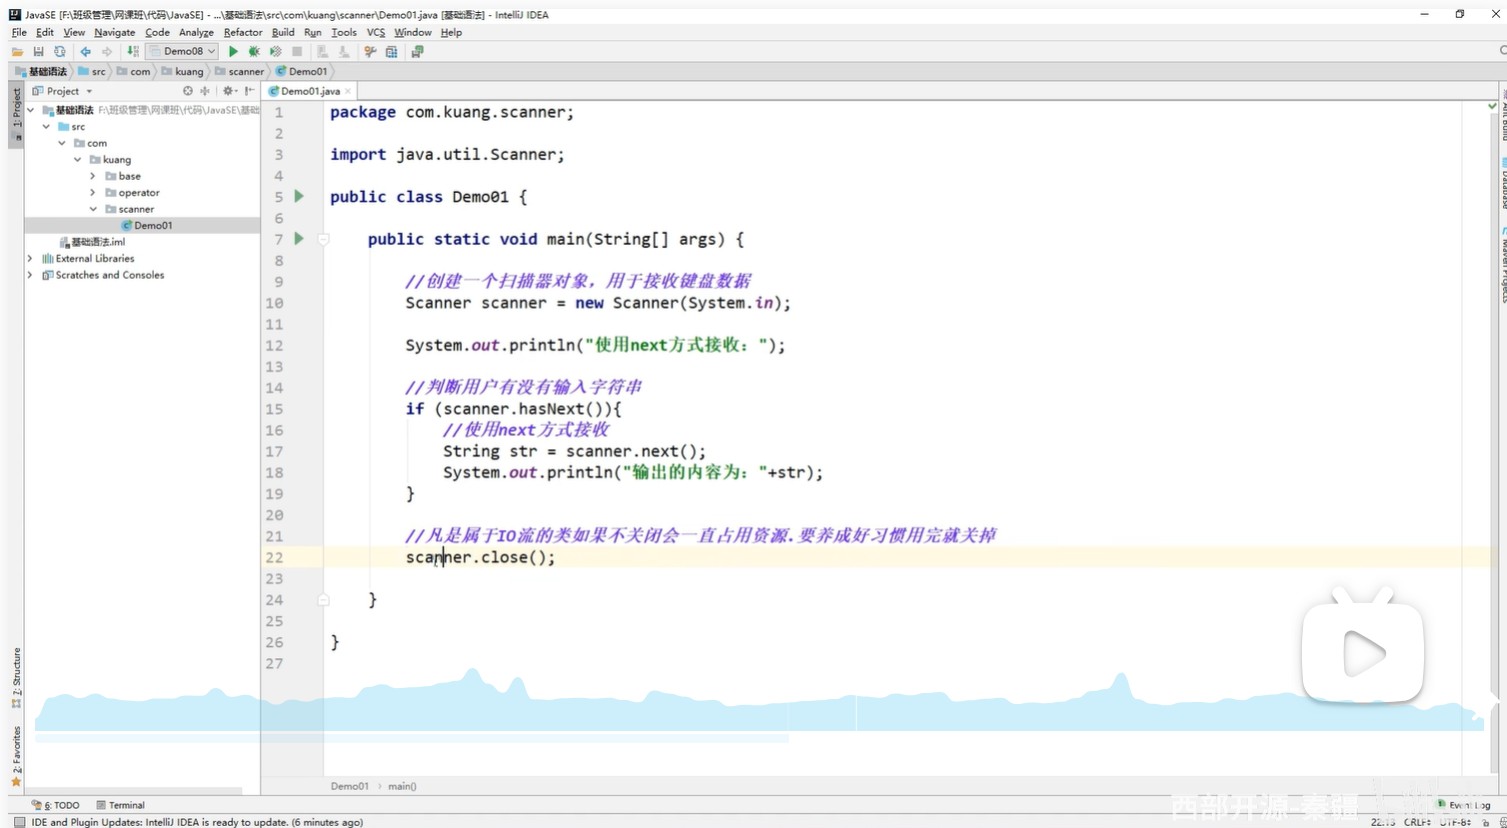The height and width of the screenshot is (828, 1507).
Task: Collapse the main method fold marker at line 7
Action: pos(323,239)
